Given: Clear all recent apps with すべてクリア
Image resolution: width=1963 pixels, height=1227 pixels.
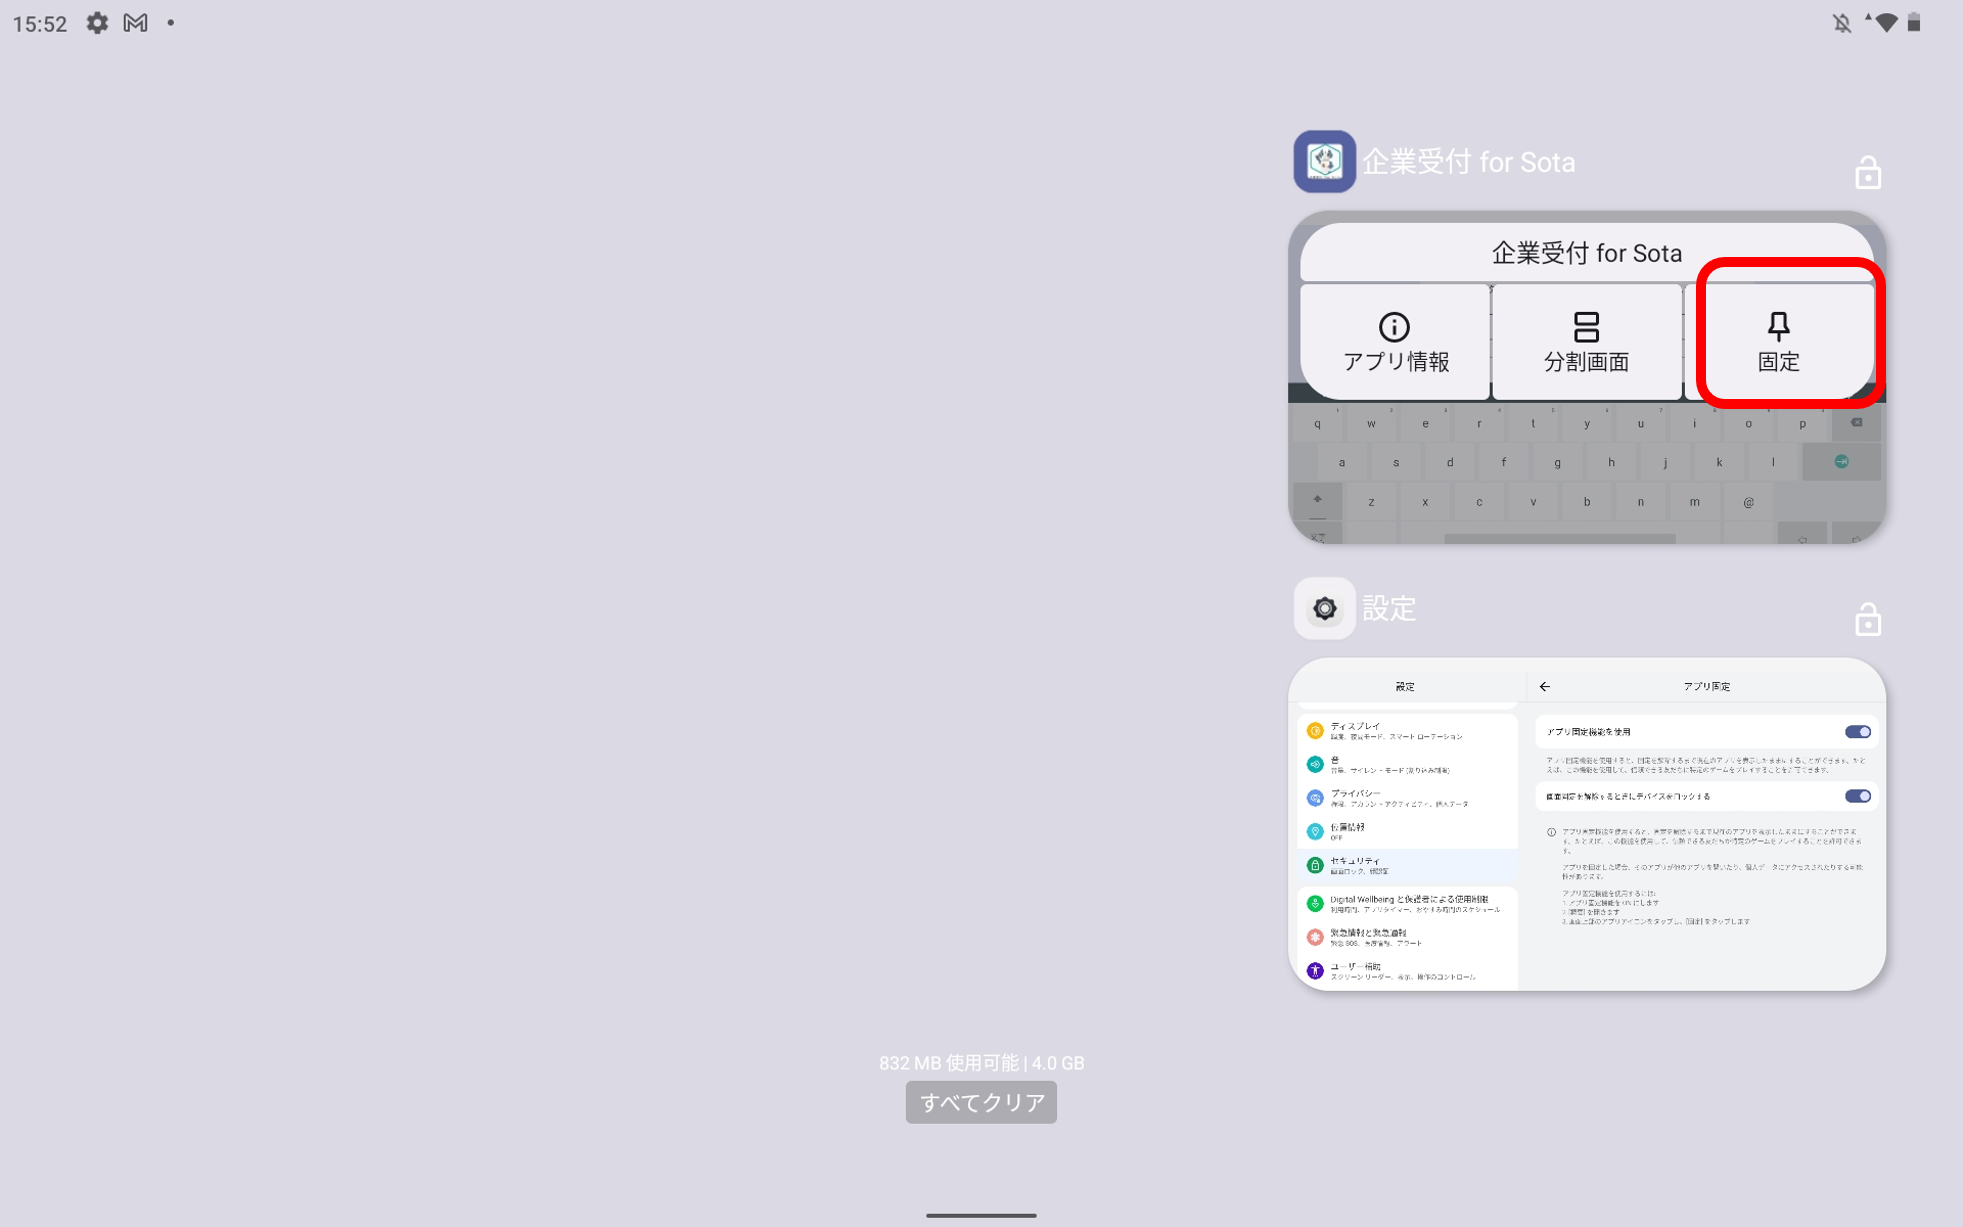Looking at the screenshot, I should (981, 1102).
